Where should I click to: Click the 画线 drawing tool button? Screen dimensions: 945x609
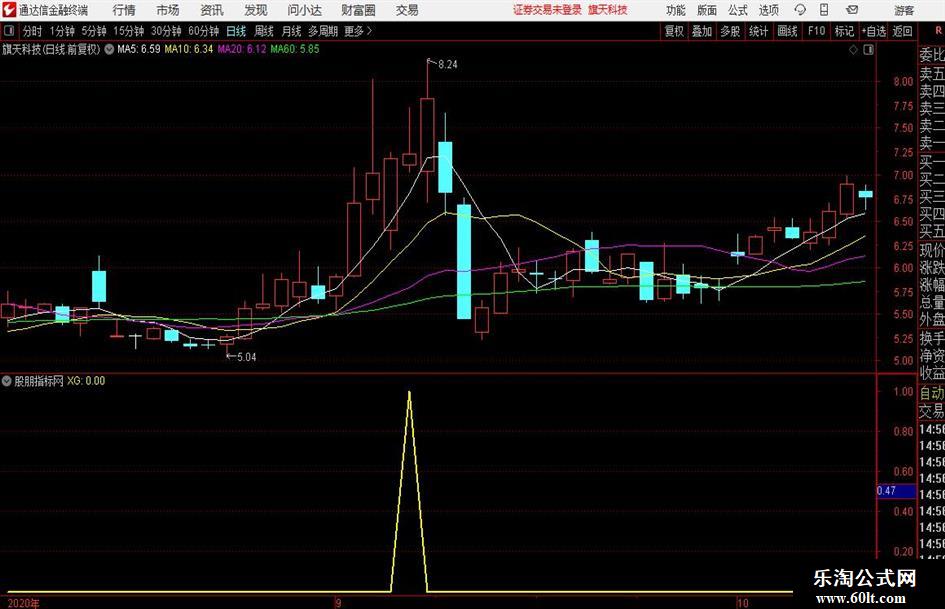(787, 31)
